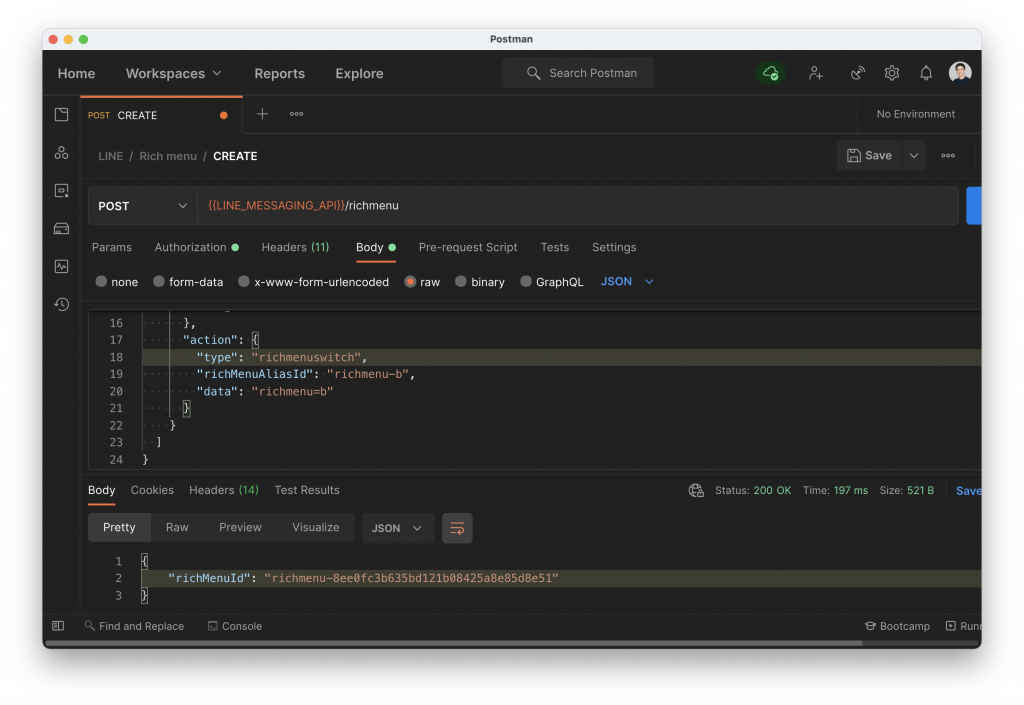Click the request URL field
Image resolution: width=1024 pixels, height=705 pixels.
click(578, 206)
